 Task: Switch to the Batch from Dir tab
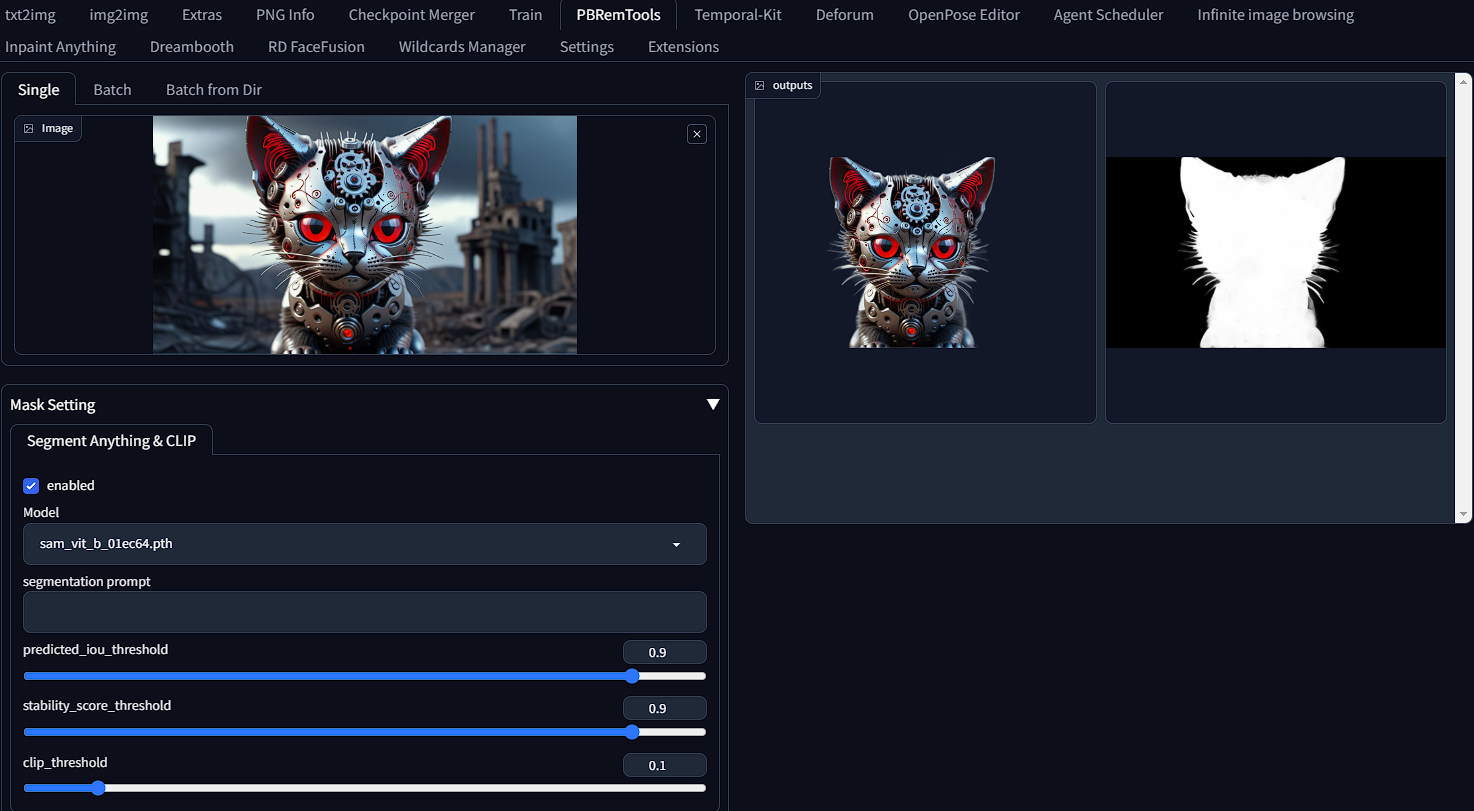pyautogui.click(x=213, y=89)
